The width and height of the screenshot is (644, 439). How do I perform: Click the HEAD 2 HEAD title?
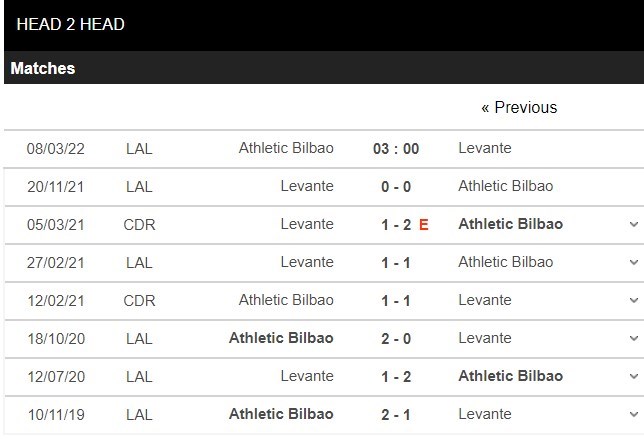[70, 24]
